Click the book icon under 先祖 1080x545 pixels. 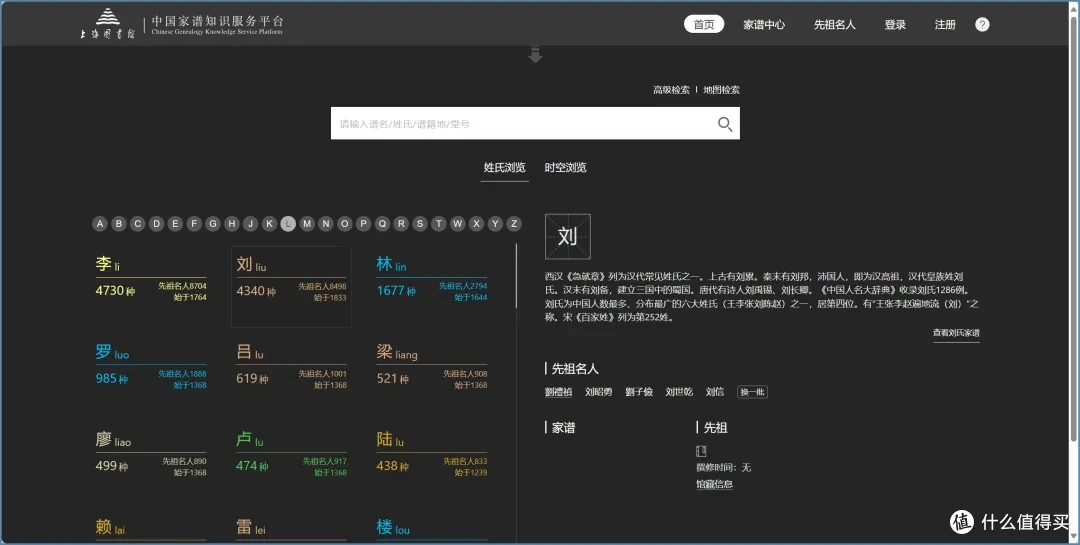(x=701, y=452)
